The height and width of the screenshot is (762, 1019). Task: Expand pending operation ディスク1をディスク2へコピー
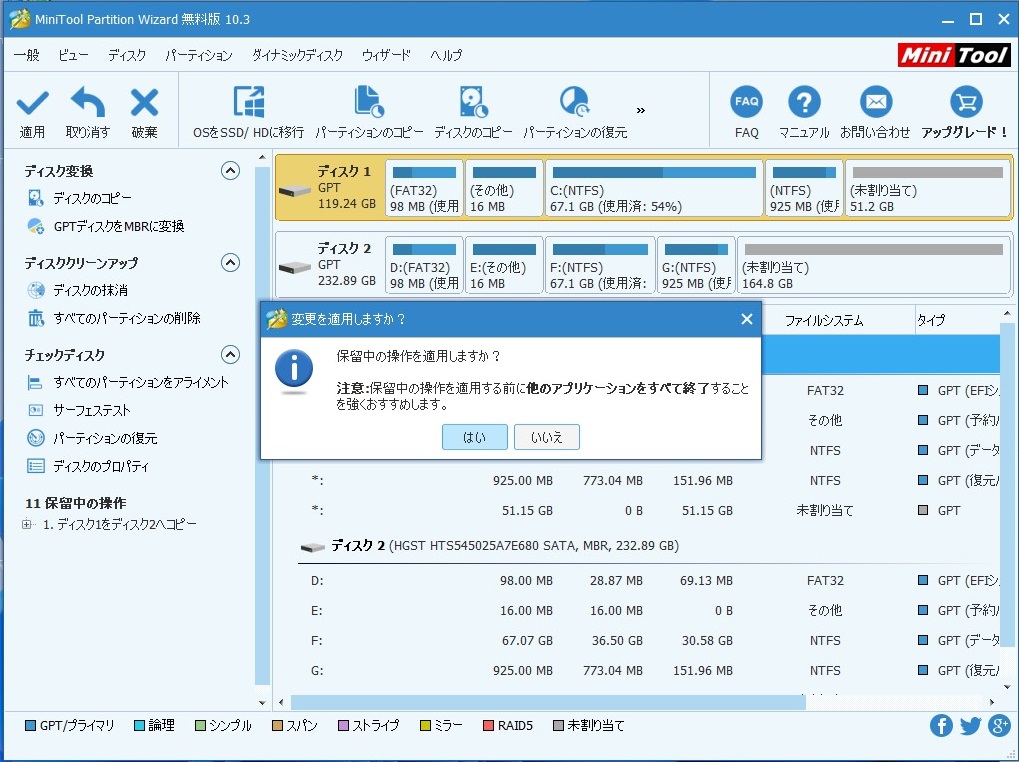[x=27, y=525]
